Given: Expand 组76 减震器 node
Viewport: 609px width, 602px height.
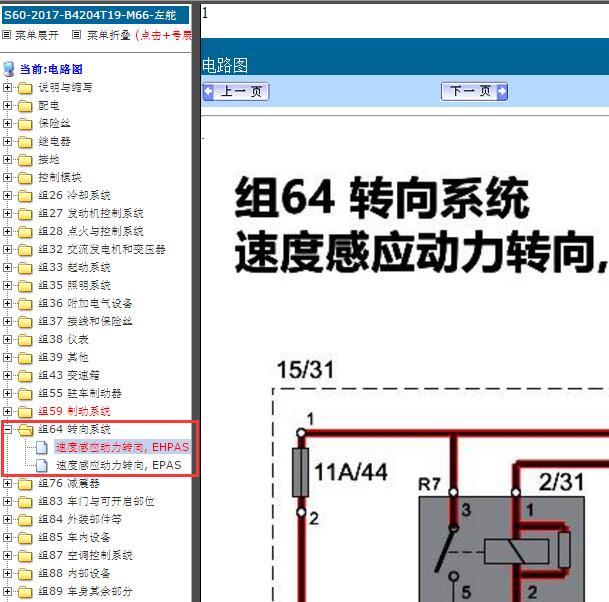Looking at the screenshot, I should point(7,483).
